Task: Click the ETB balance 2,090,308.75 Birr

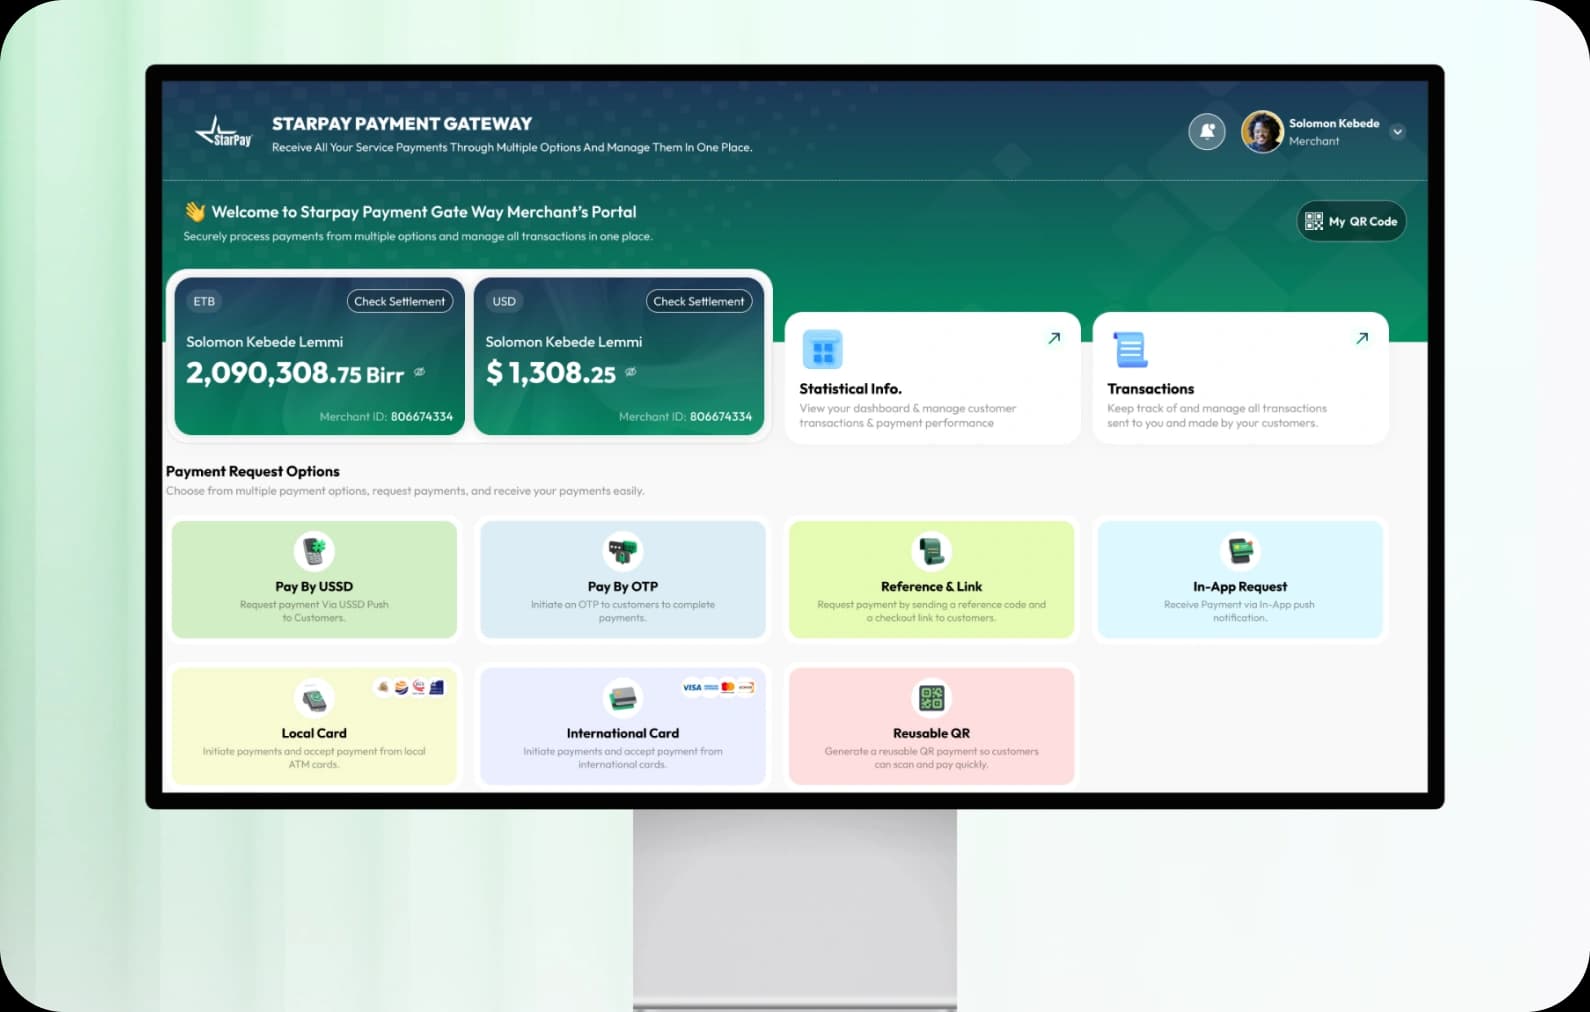Action: point(295,373)
